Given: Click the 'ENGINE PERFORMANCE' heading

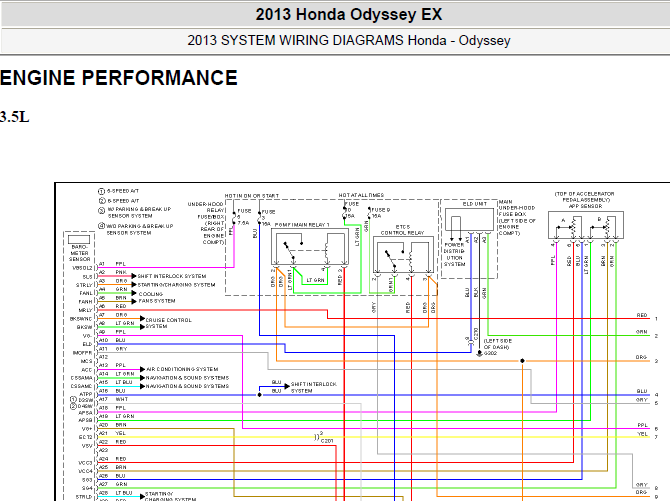Looking at the screenshot, I should tap(119, 78).
